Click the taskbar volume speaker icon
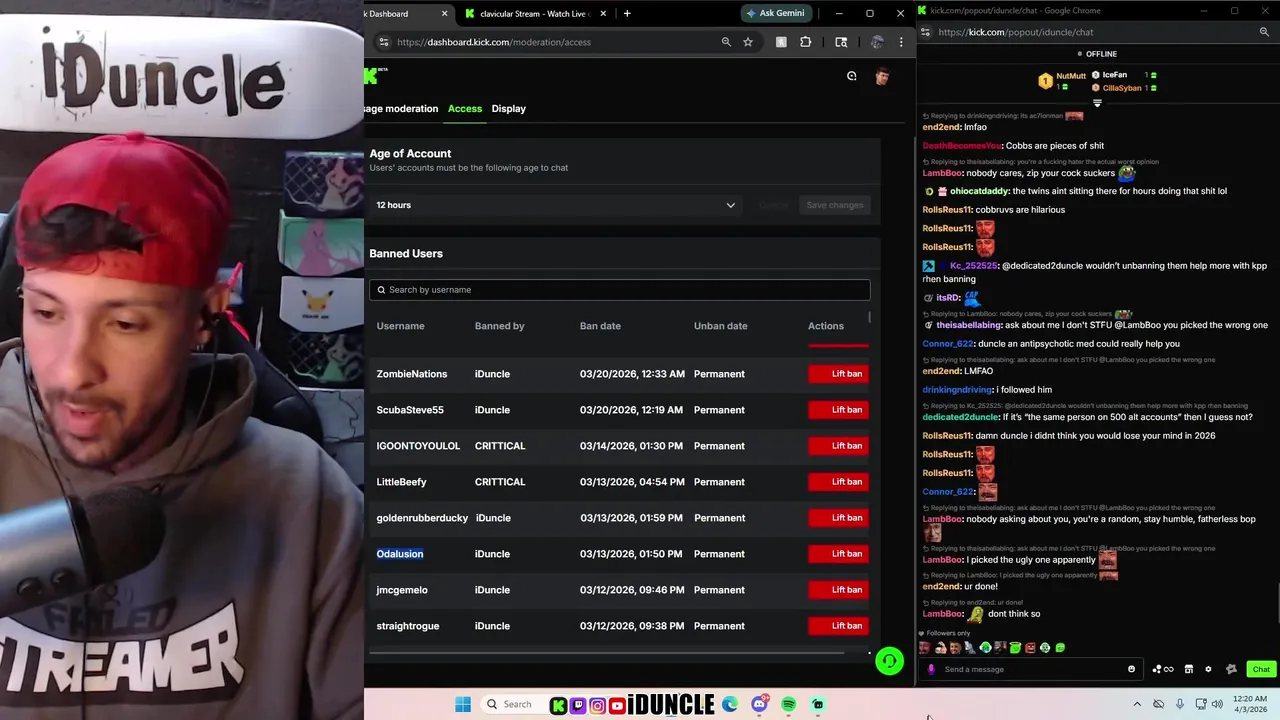The width and height of the screenshot is (1280, 720). coord(1217,704)
